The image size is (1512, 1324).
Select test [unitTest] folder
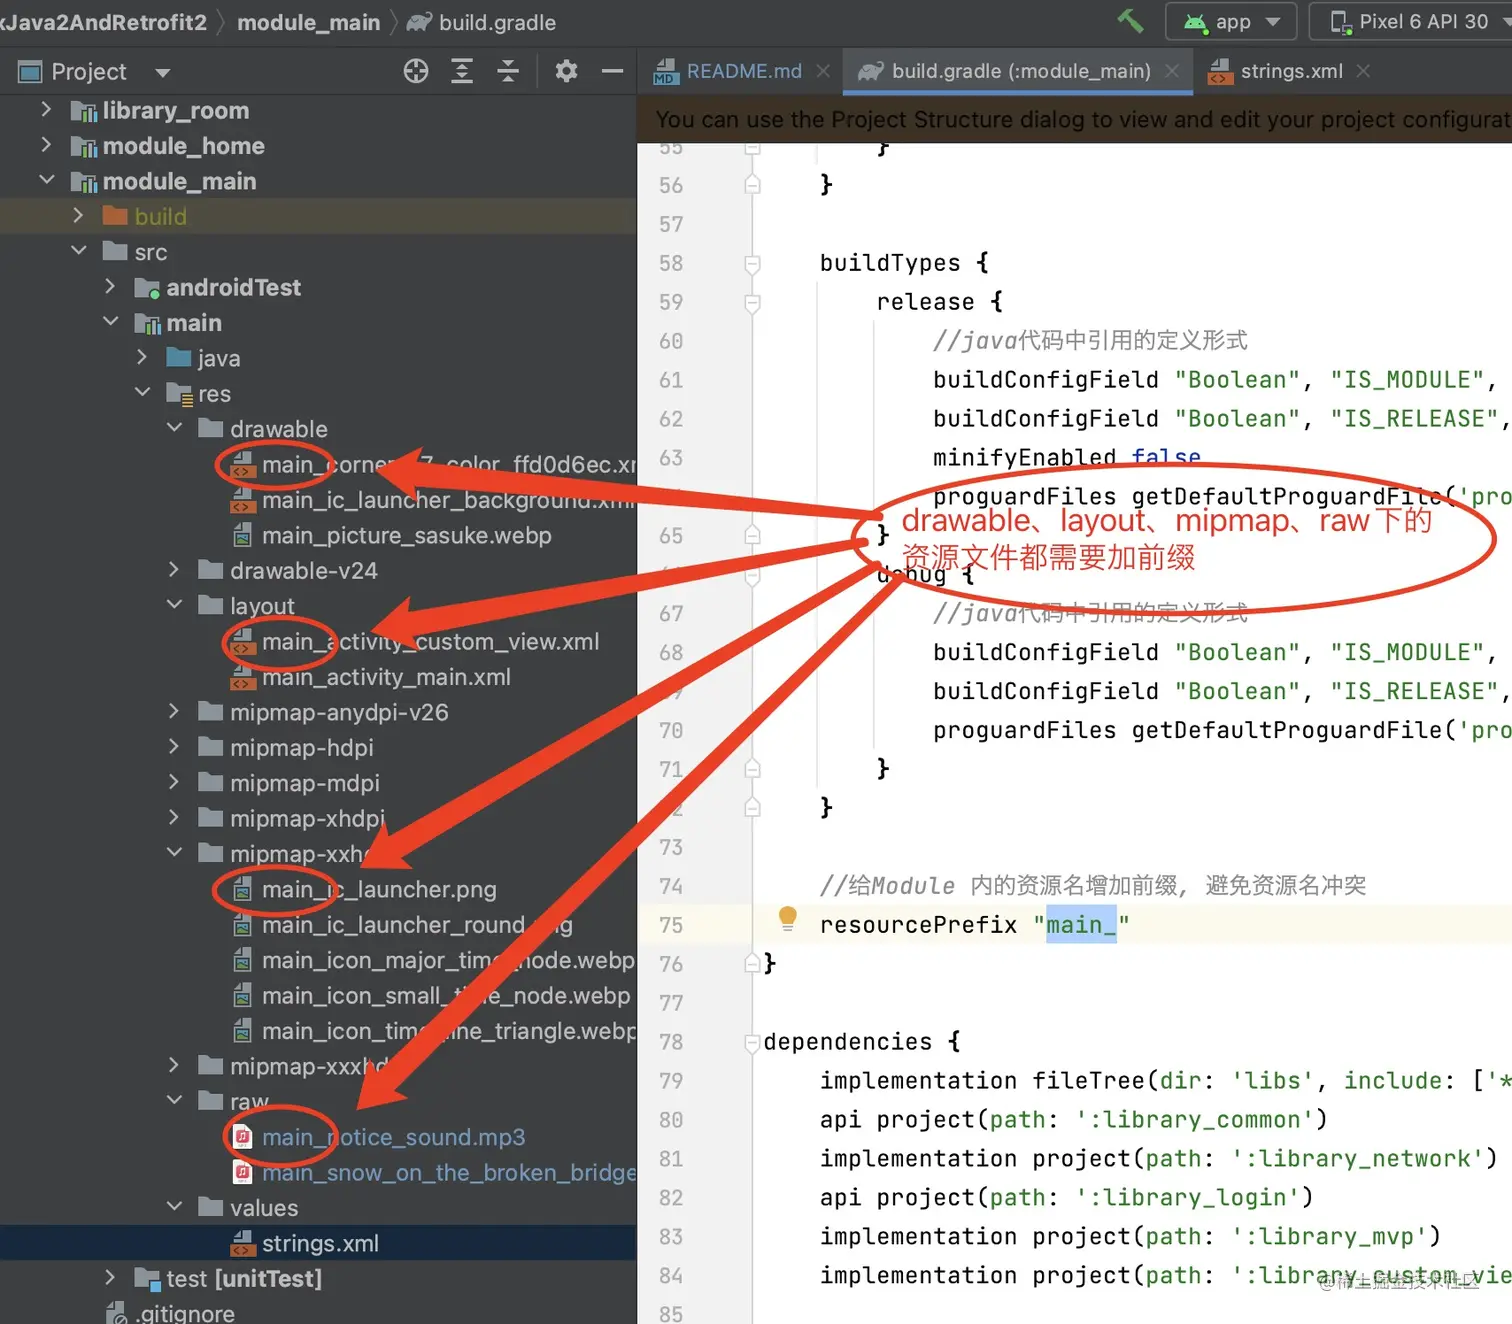[x=244, y=1279]
